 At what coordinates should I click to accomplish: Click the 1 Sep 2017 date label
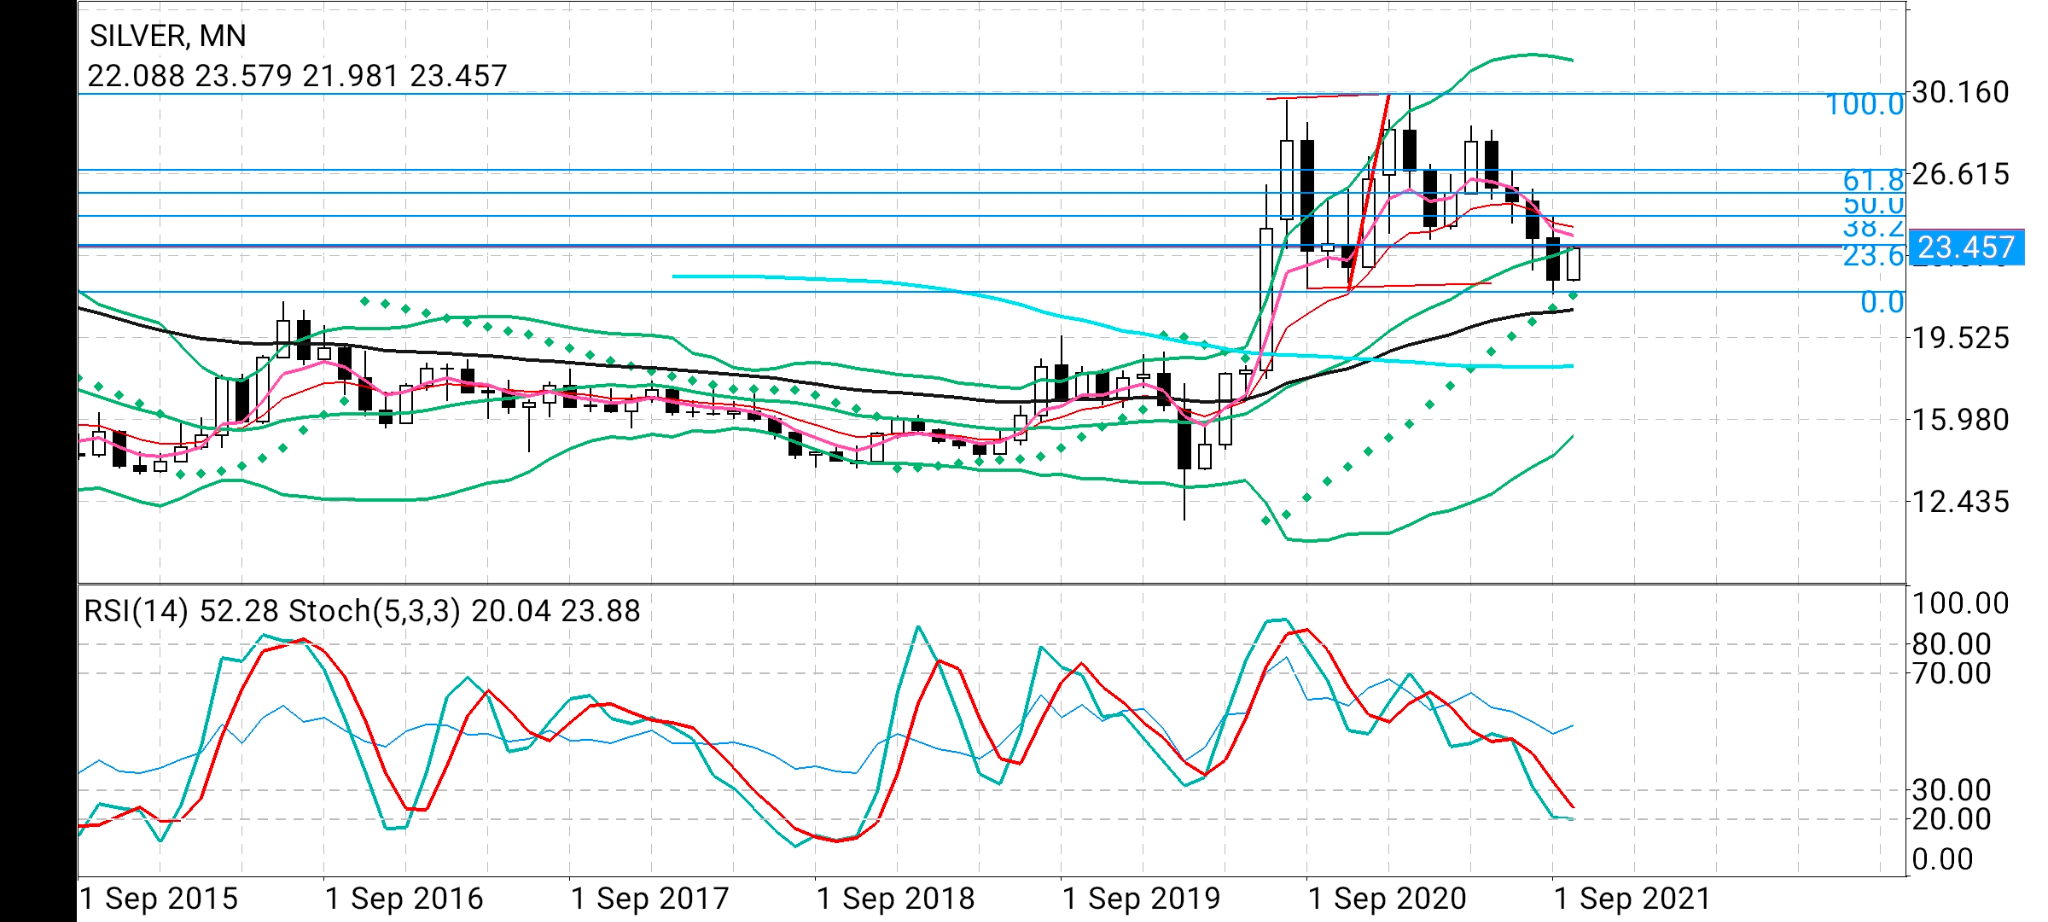pyautogui.click(x=650, y=899)
